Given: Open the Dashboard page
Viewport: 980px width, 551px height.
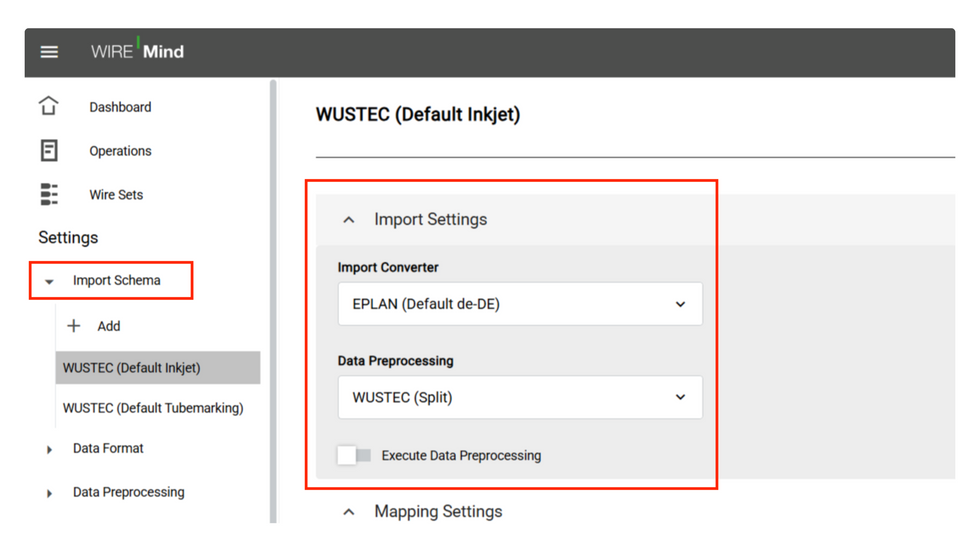Looking at the screenshot, I should [120, 107].
